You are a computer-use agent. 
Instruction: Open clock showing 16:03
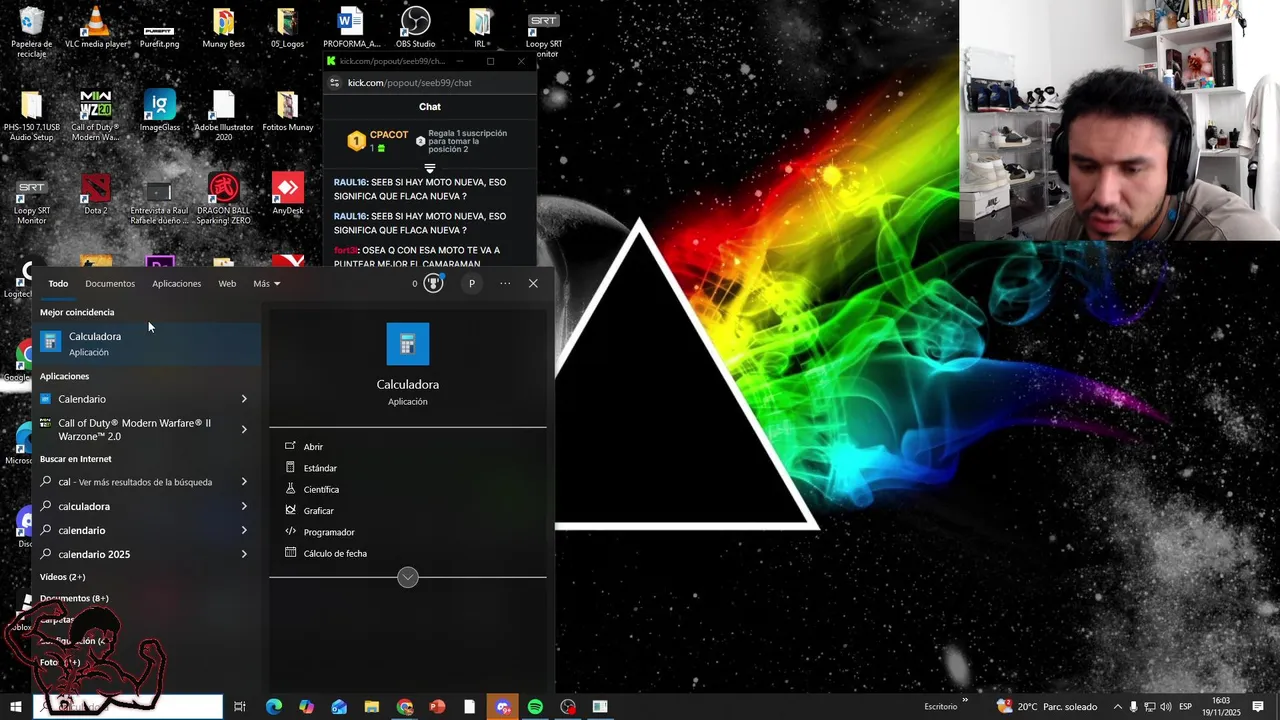(1221, 707)
